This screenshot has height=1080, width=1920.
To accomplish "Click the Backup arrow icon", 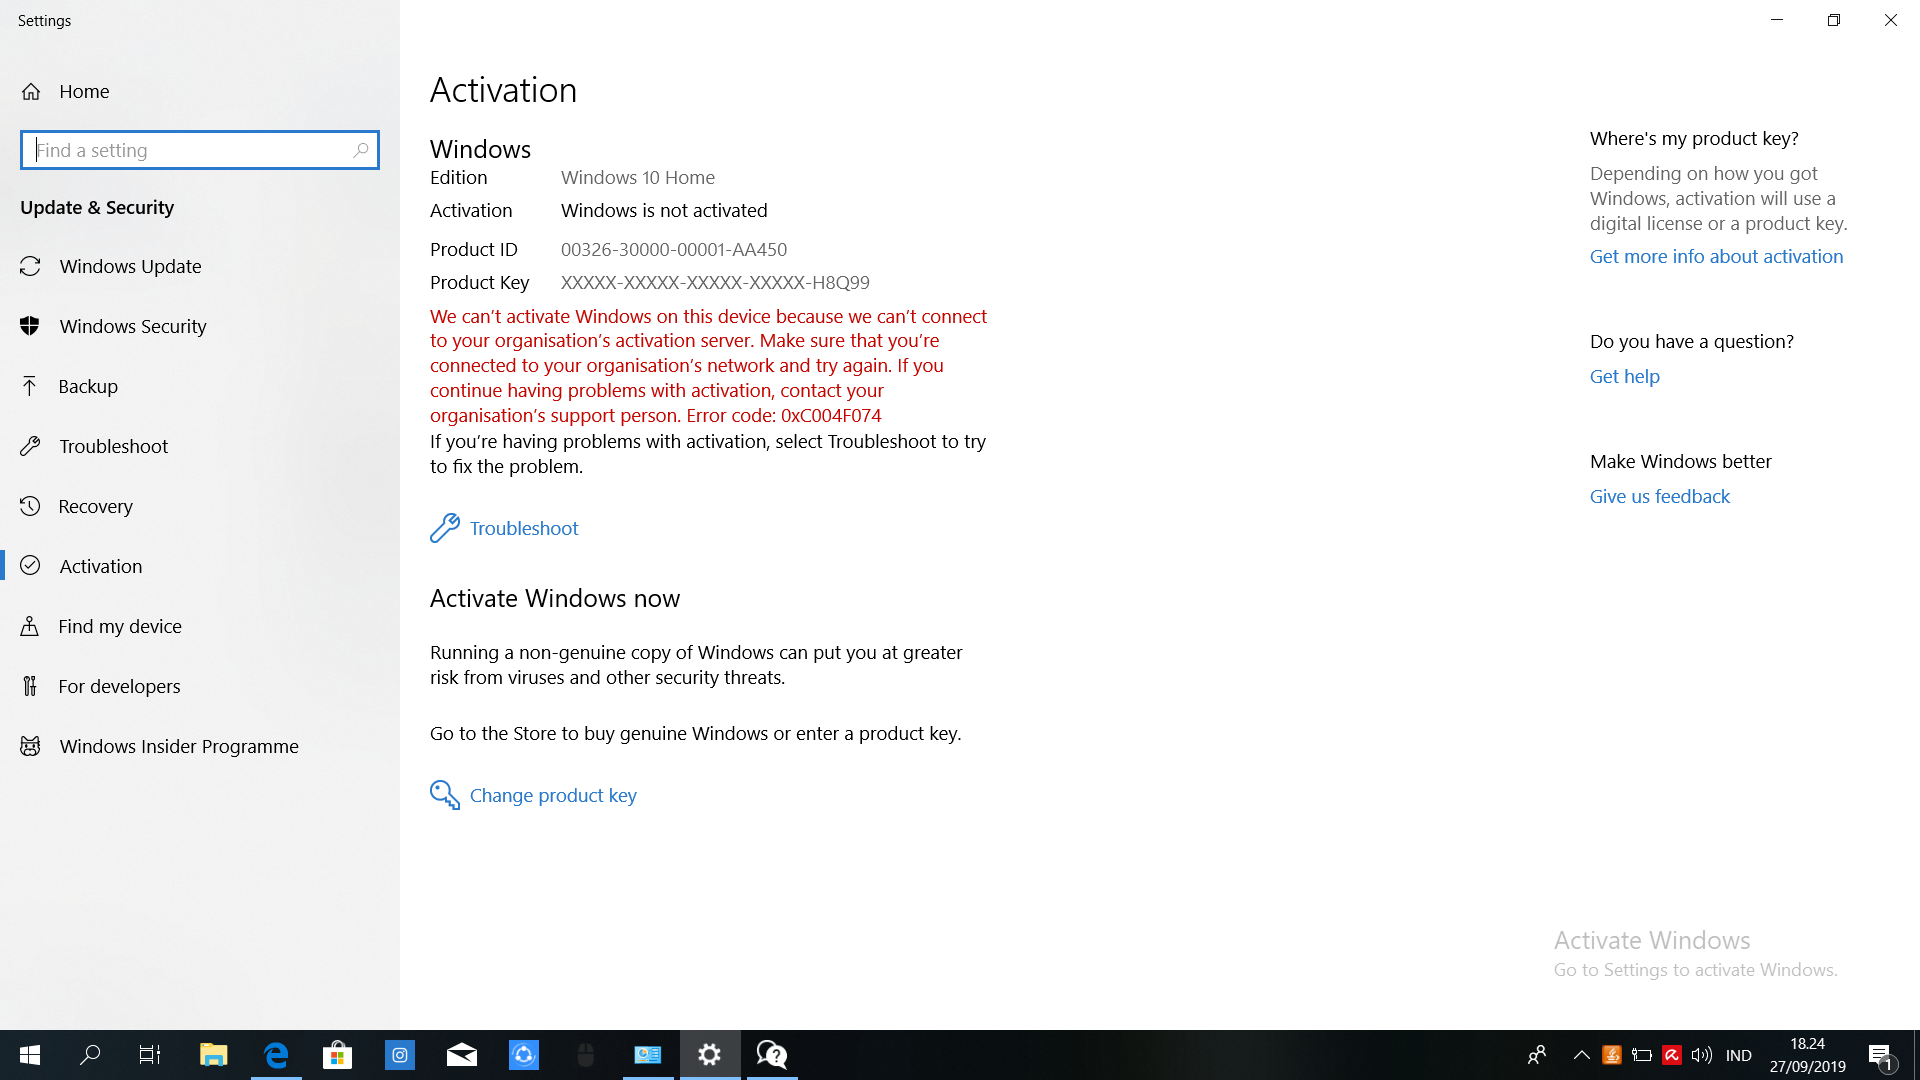I will [30, 386].
